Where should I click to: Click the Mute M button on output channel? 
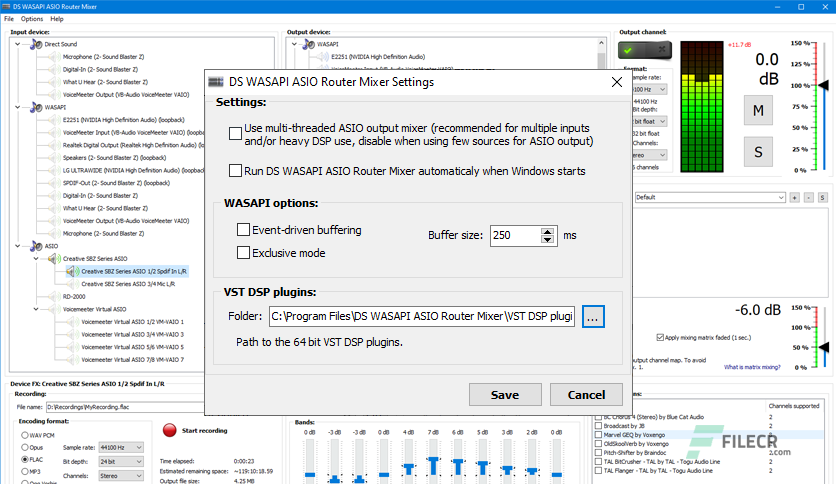(x=758, y=110)
